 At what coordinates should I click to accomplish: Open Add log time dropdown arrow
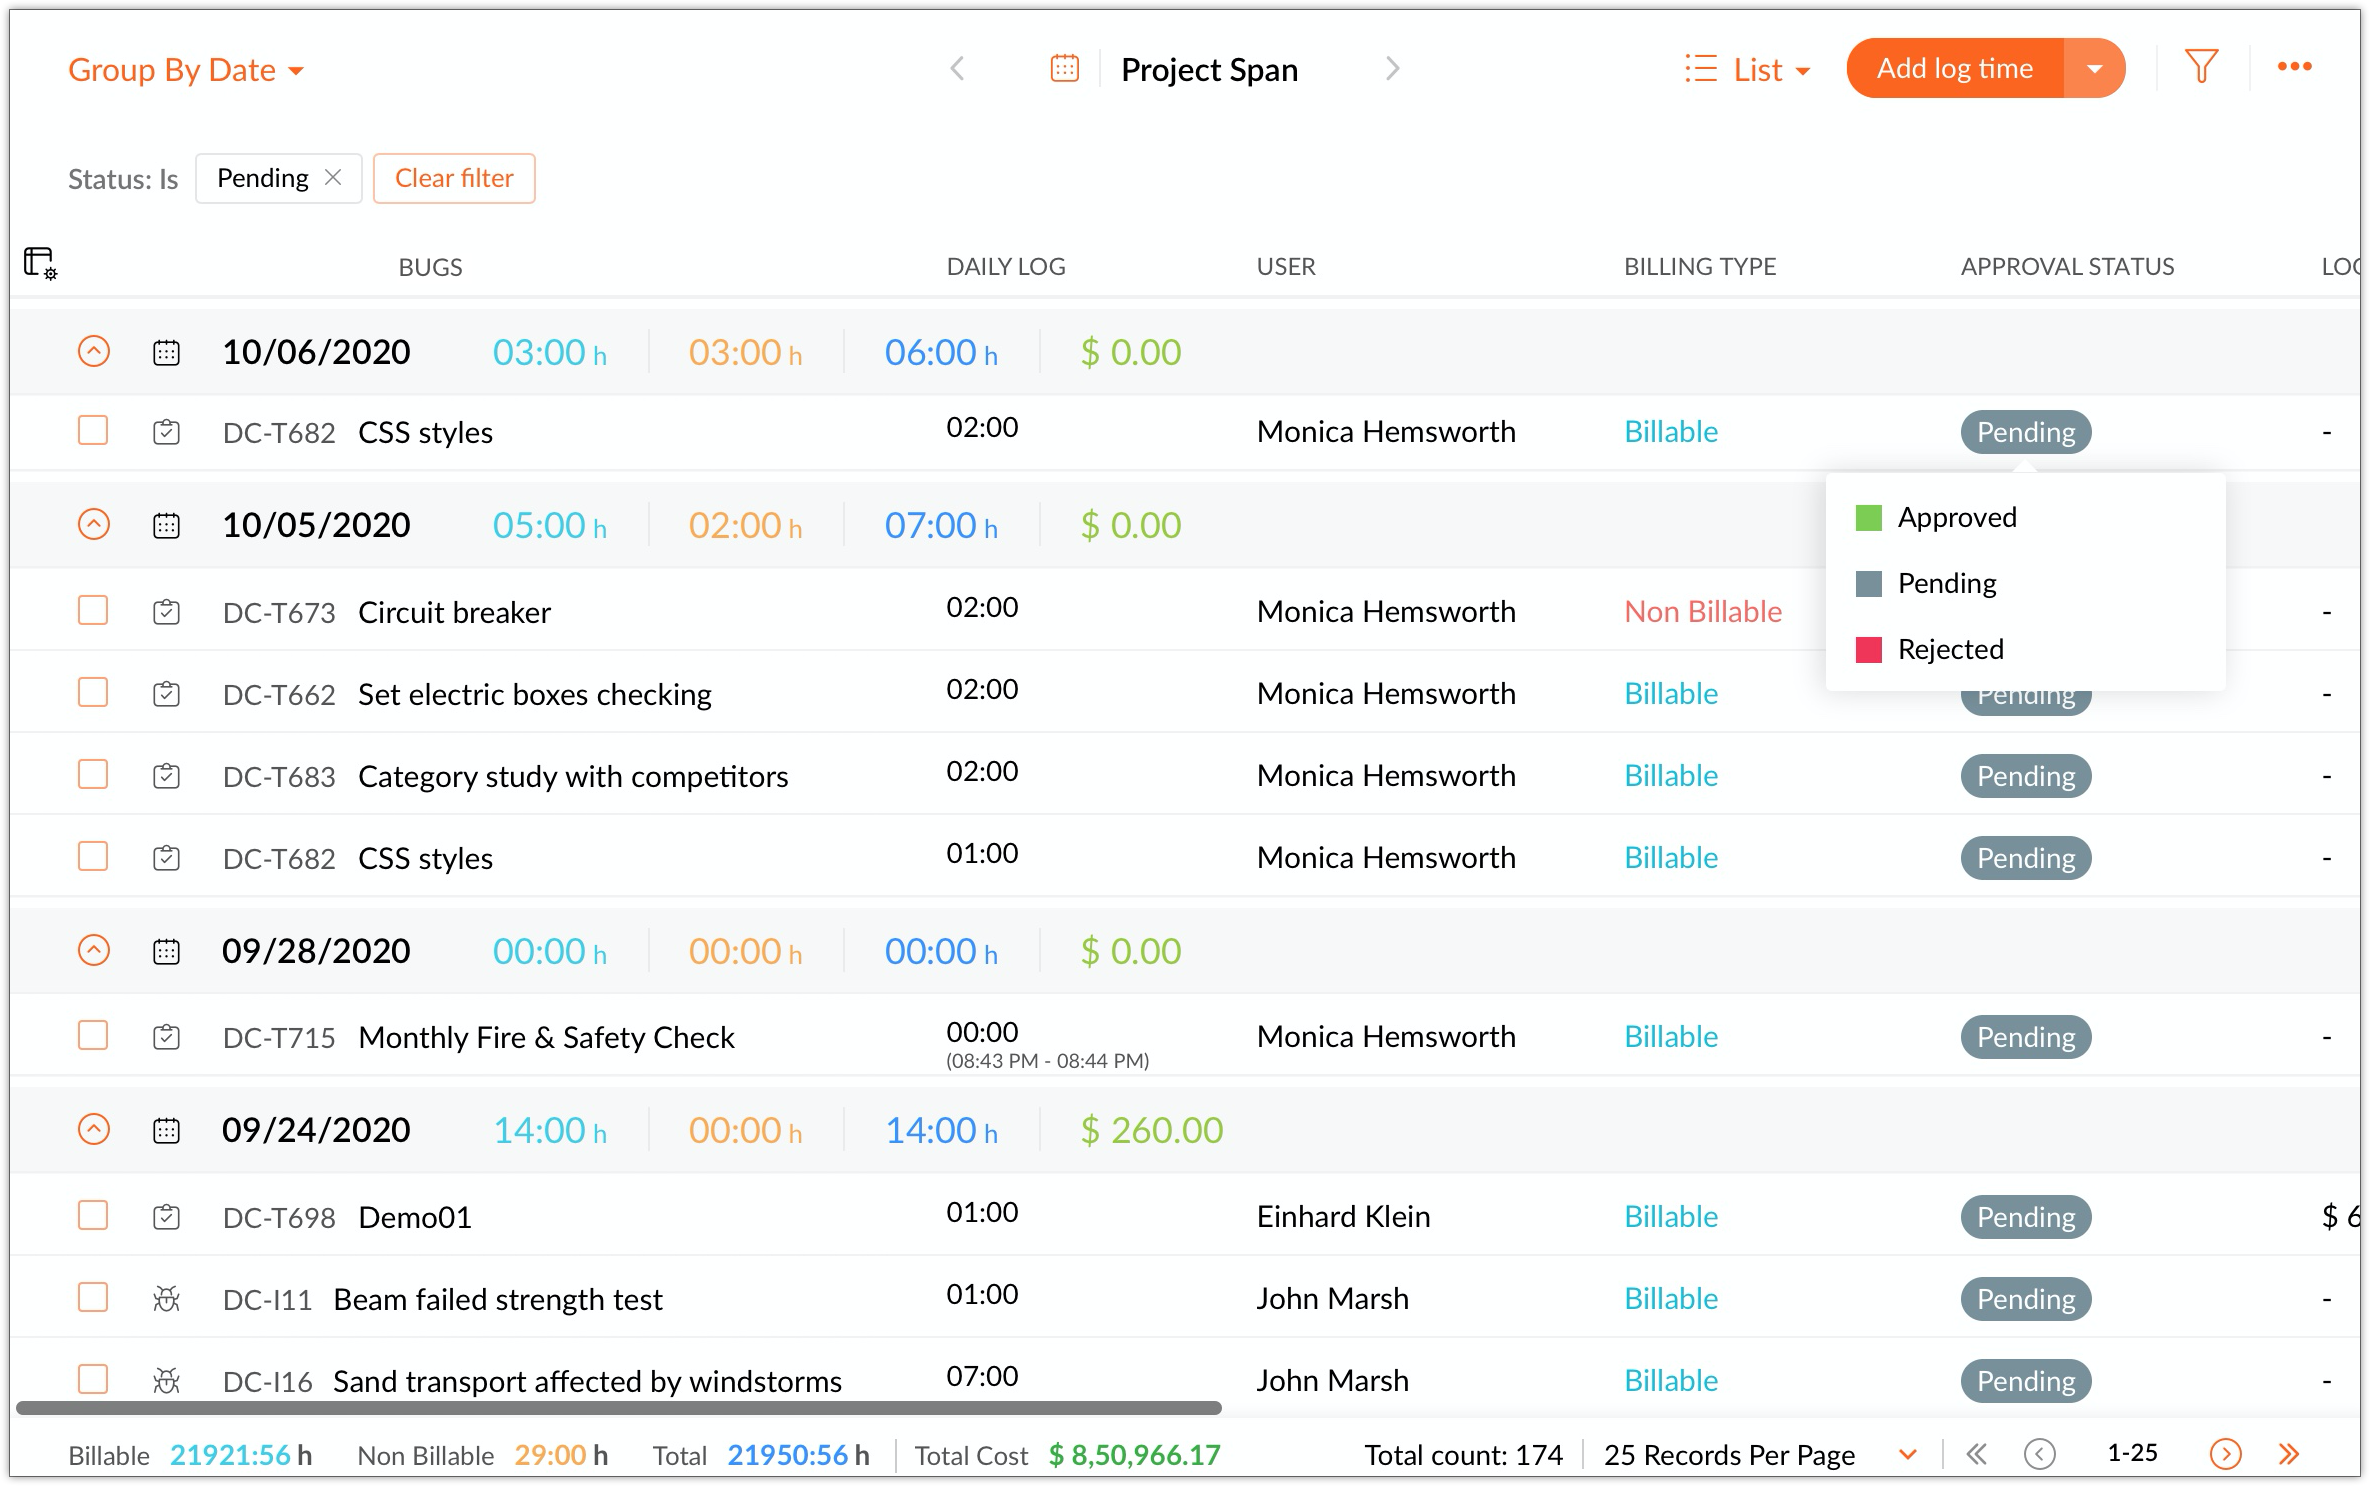2094,69
